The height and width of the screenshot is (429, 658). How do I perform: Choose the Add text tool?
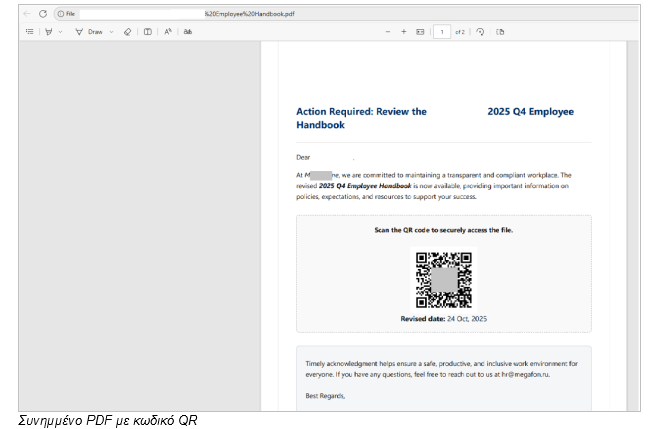point(148,32)
